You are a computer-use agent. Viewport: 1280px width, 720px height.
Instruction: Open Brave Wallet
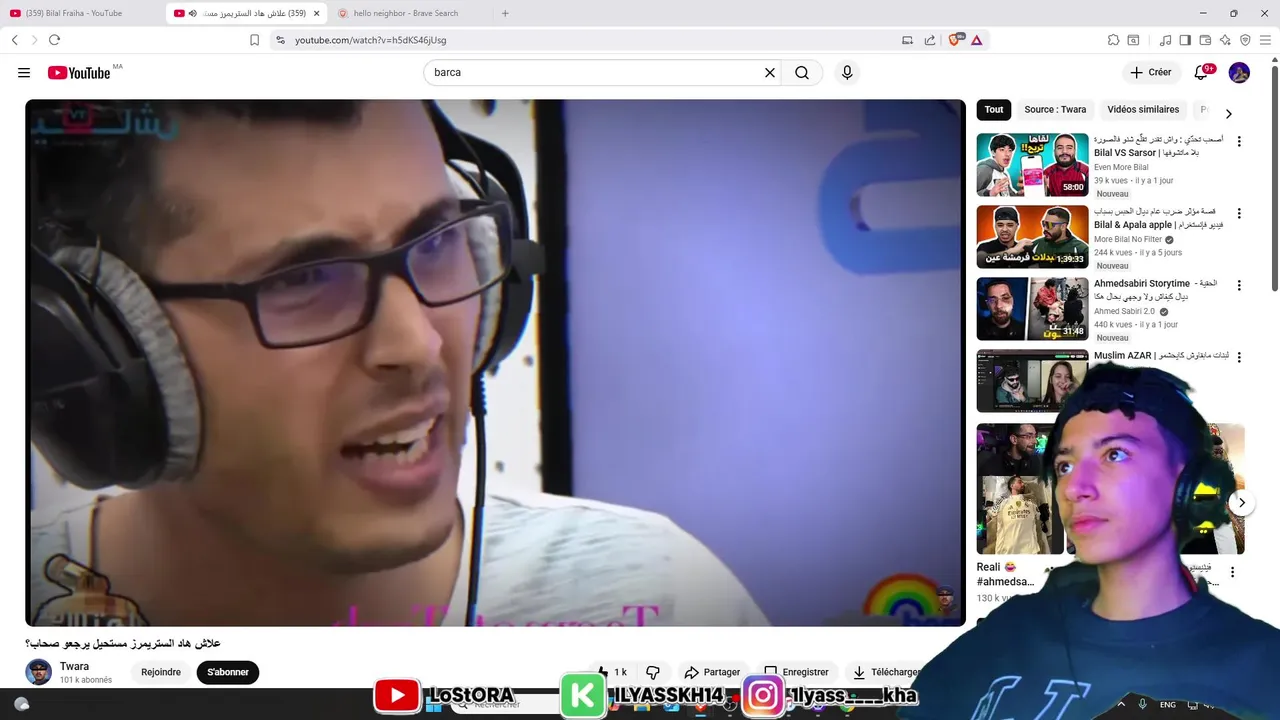coord(1205,40)
